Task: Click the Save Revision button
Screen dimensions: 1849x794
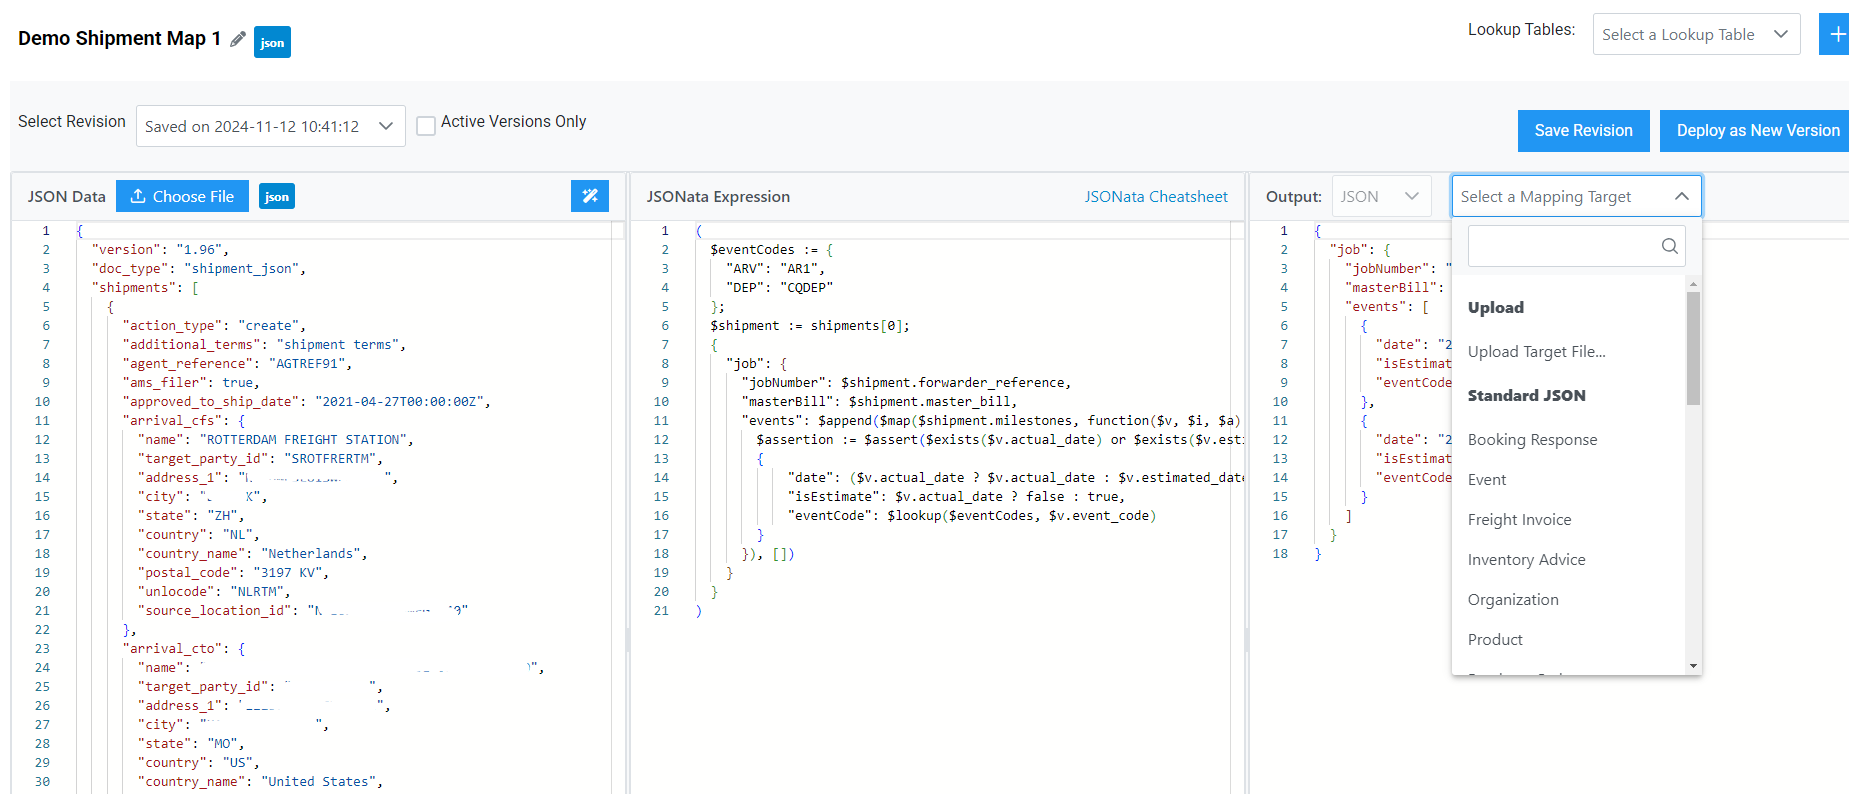Action: (1583, 131)
